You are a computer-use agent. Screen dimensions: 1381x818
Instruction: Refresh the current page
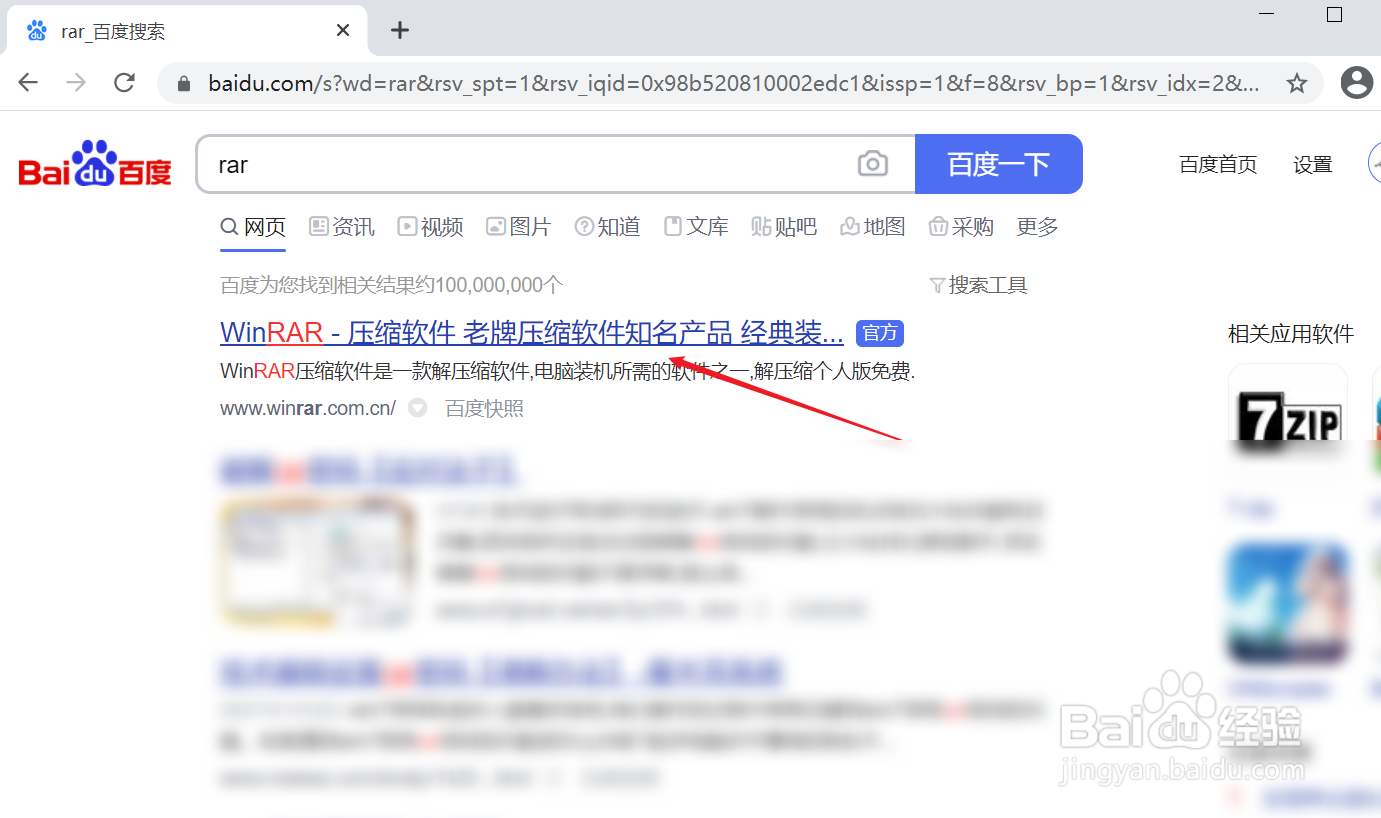click(124, 82)
